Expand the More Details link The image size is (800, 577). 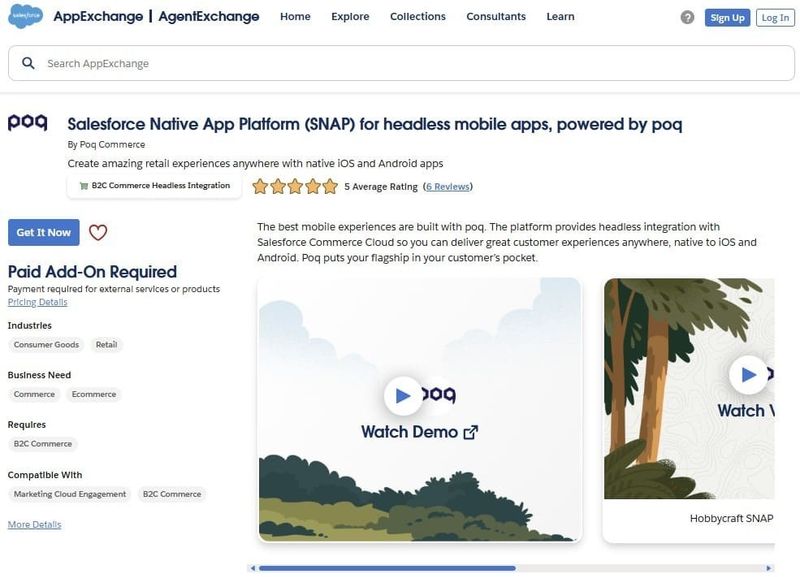(x=34, y=525)
